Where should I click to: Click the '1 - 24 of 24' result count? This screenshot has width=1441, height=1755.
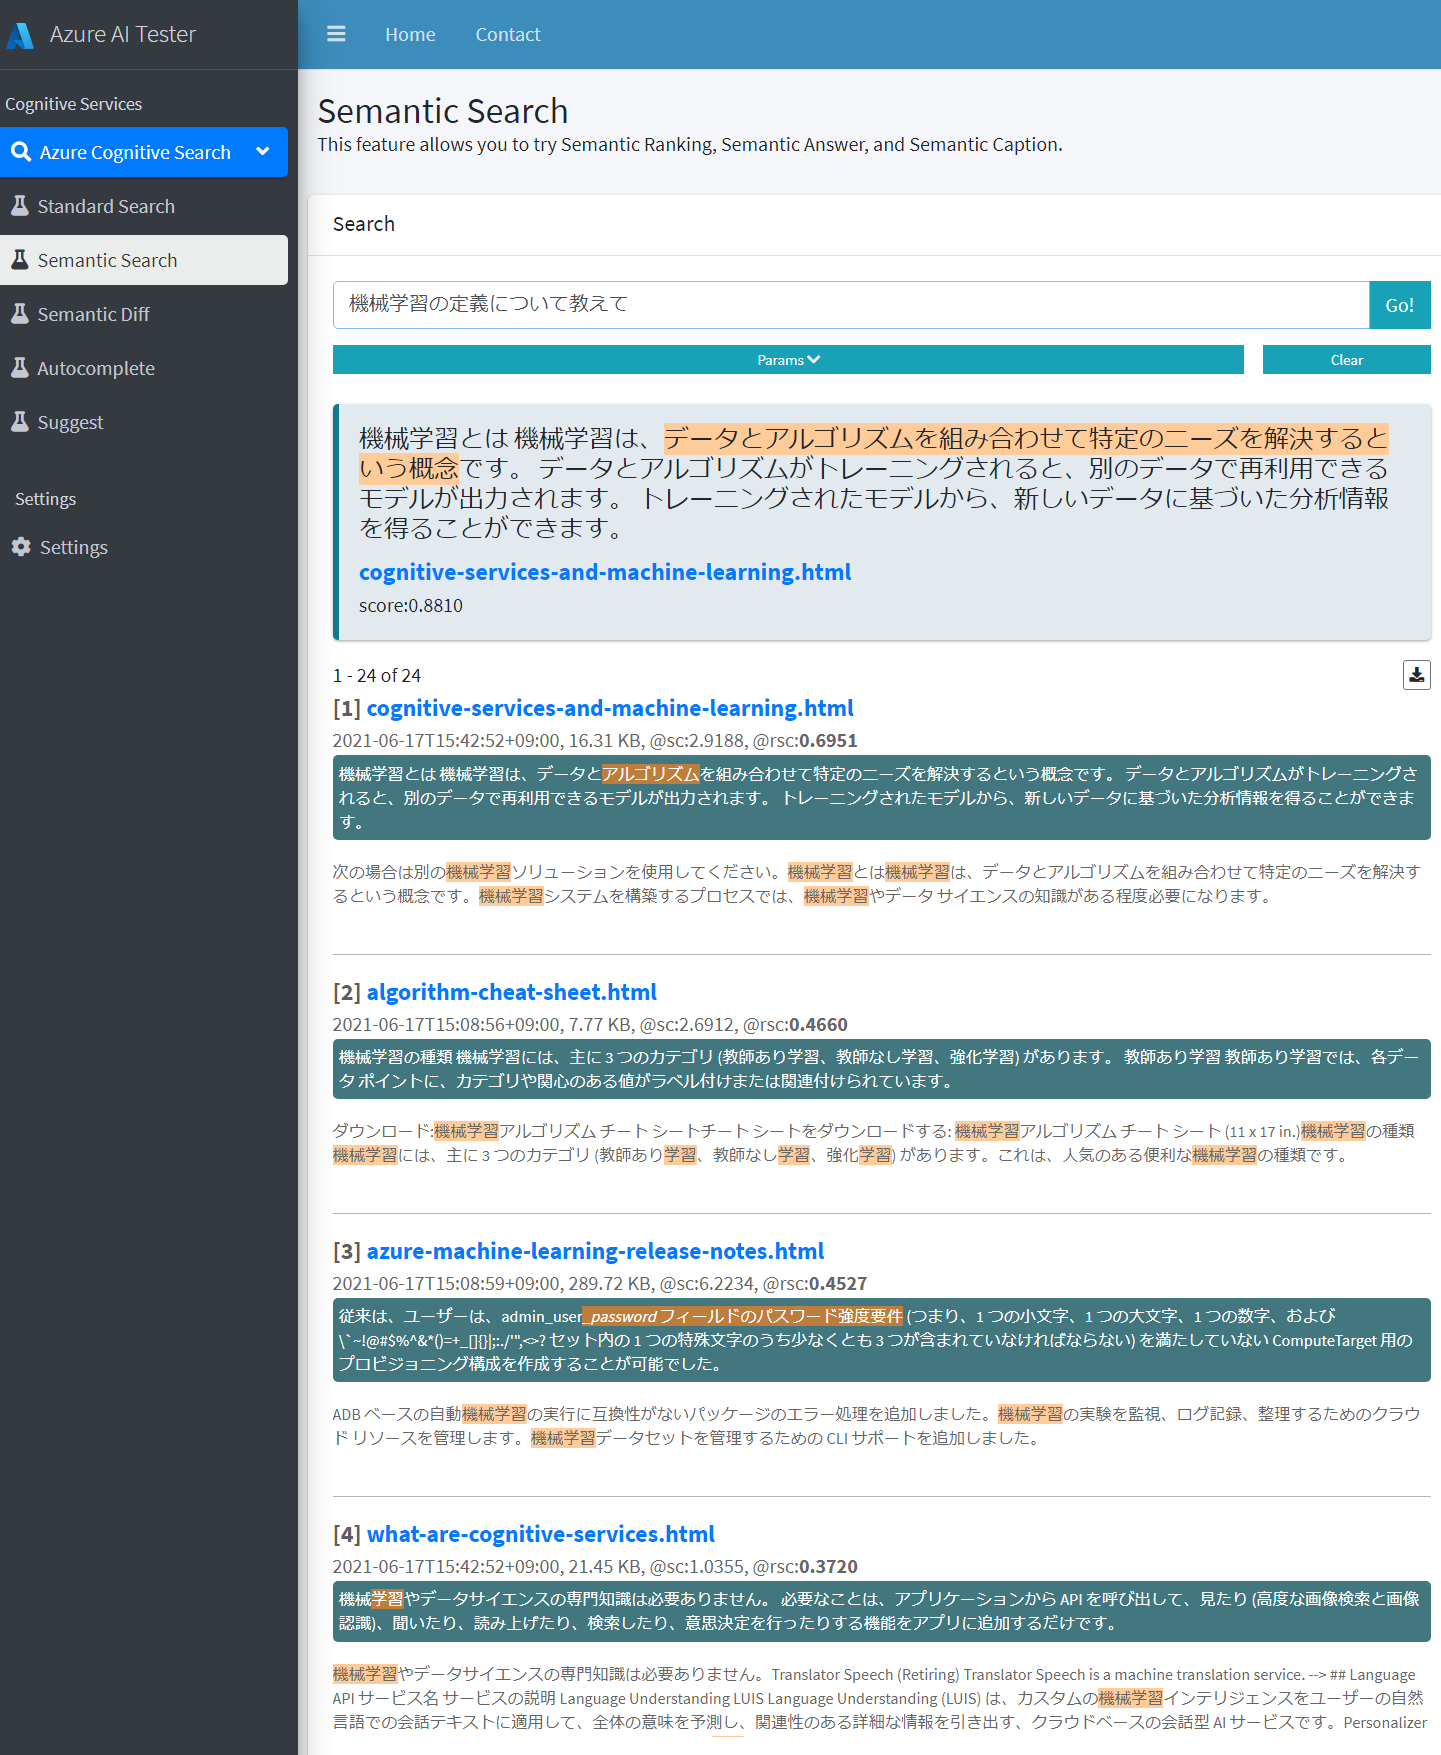pyautogui.click(x=377, y=675)
